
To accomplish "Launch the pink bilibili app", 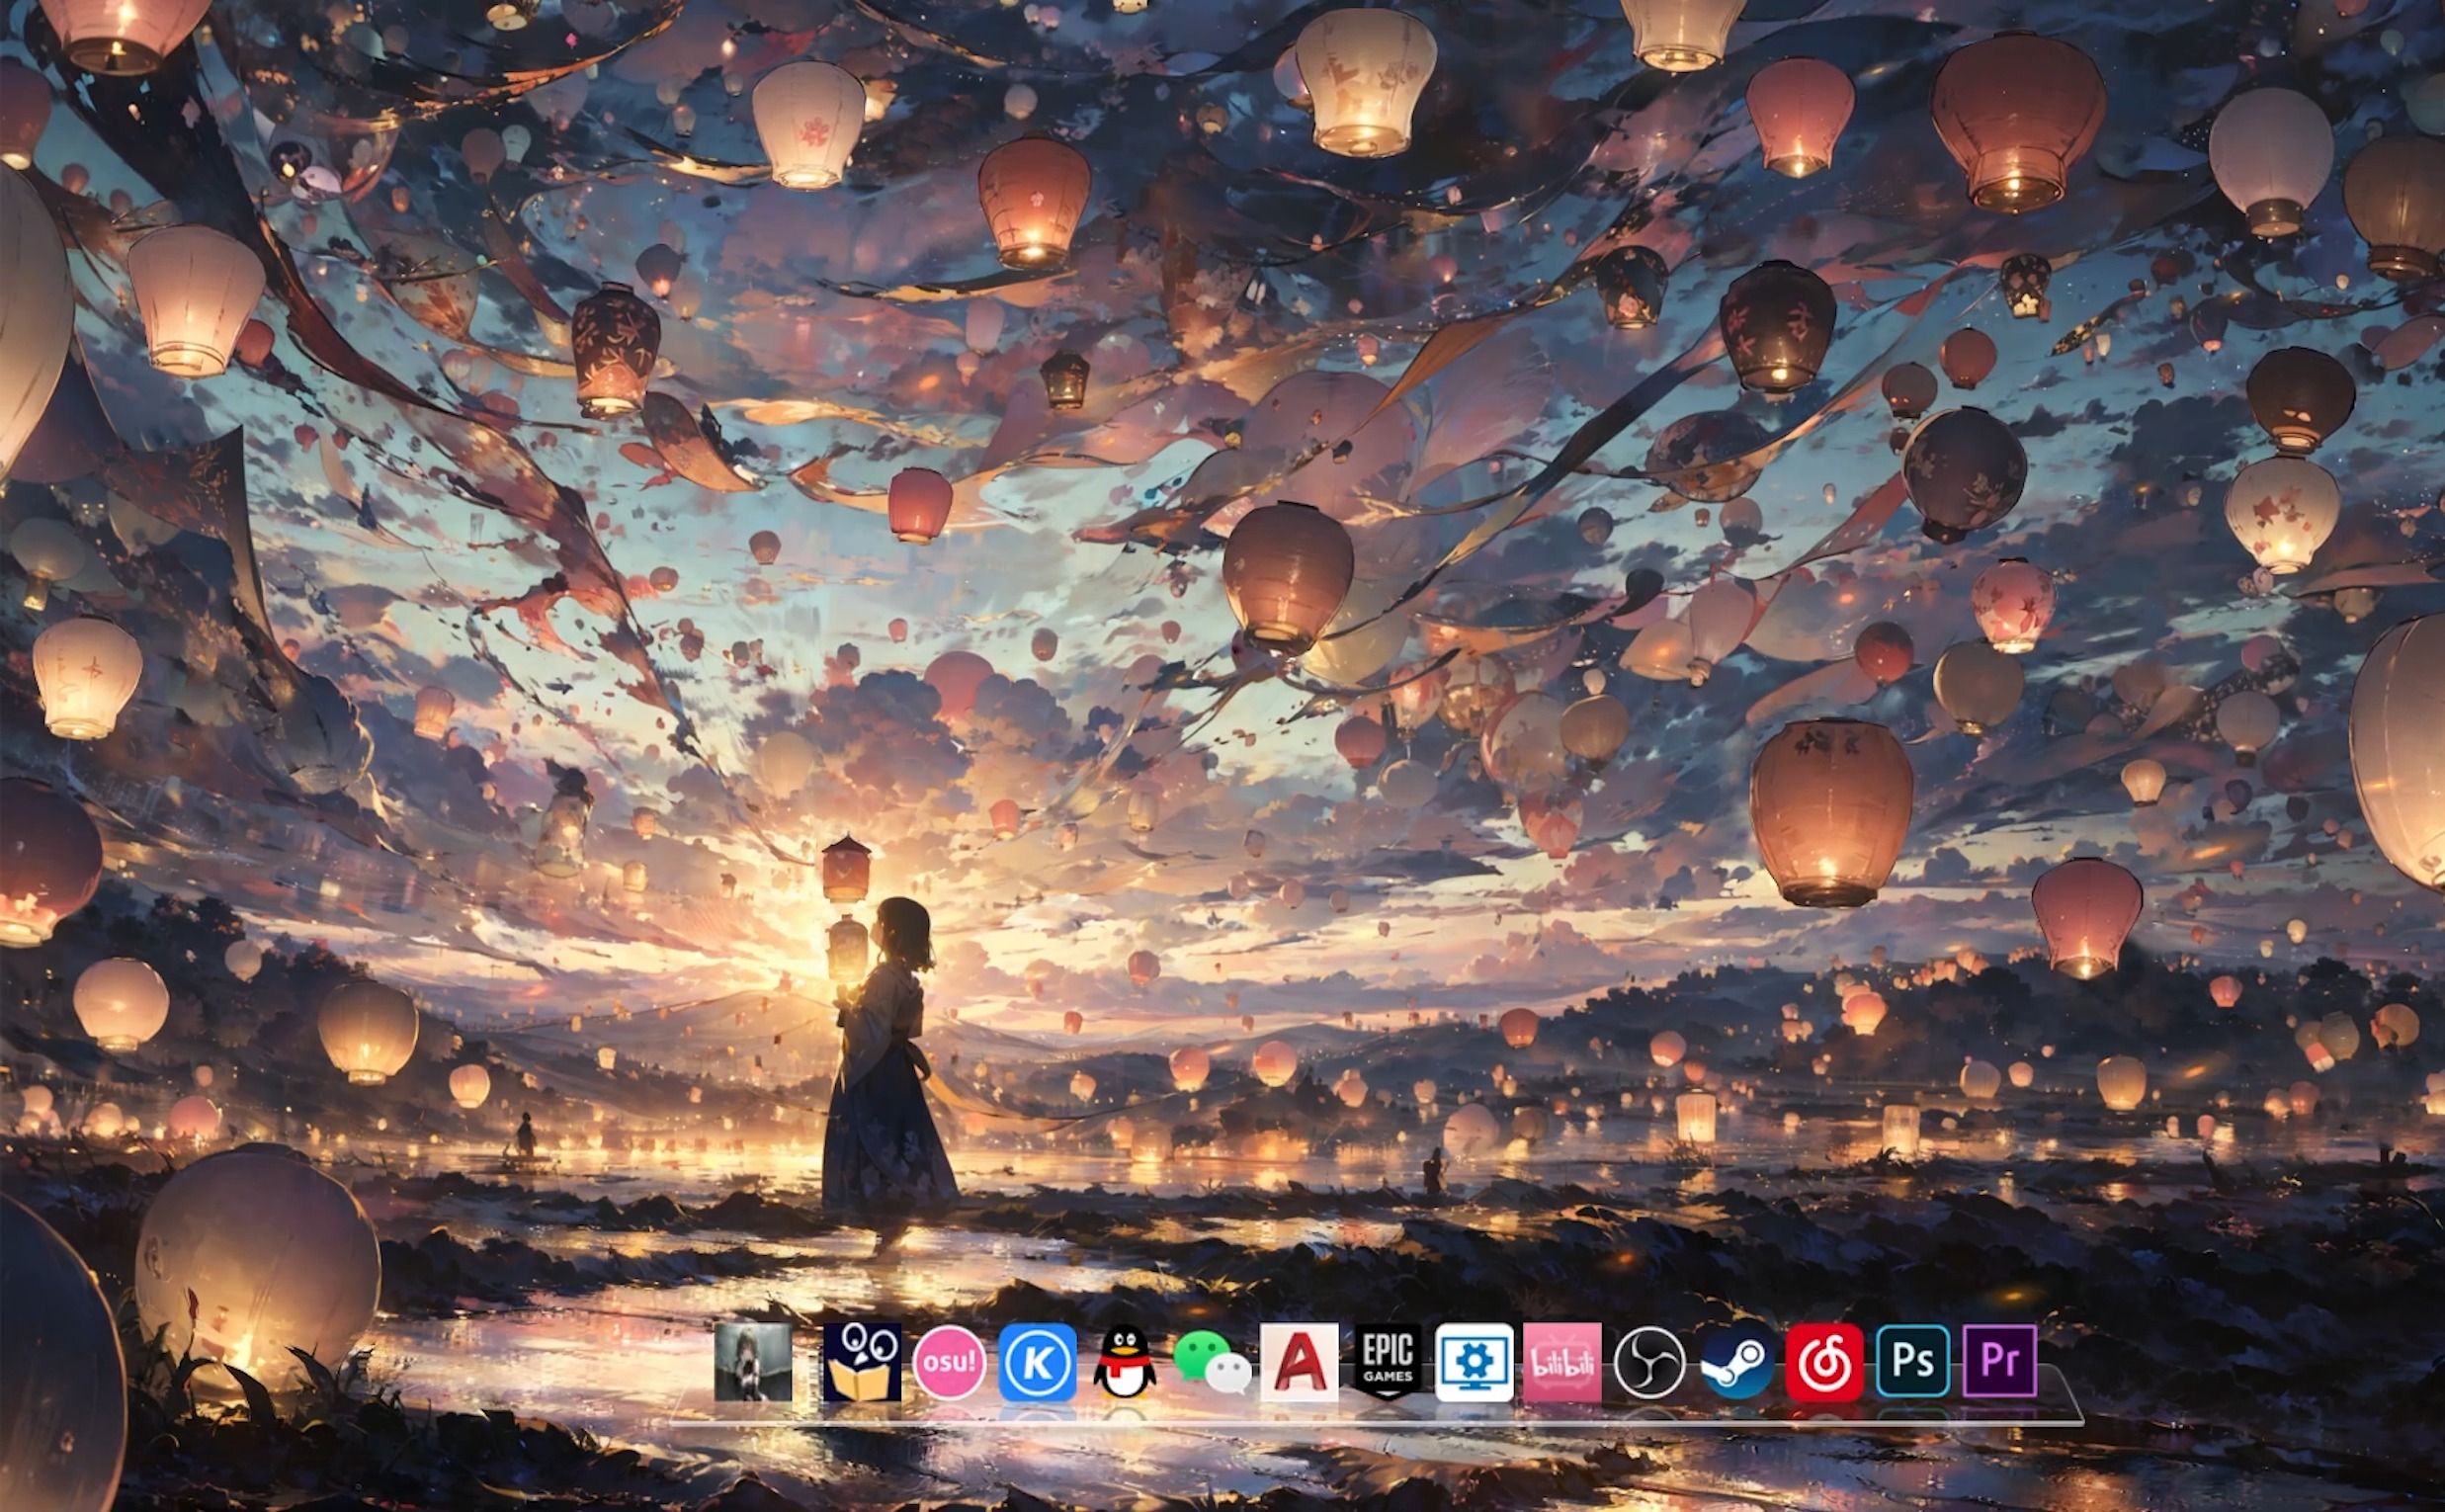I will coord(1562,1362).
